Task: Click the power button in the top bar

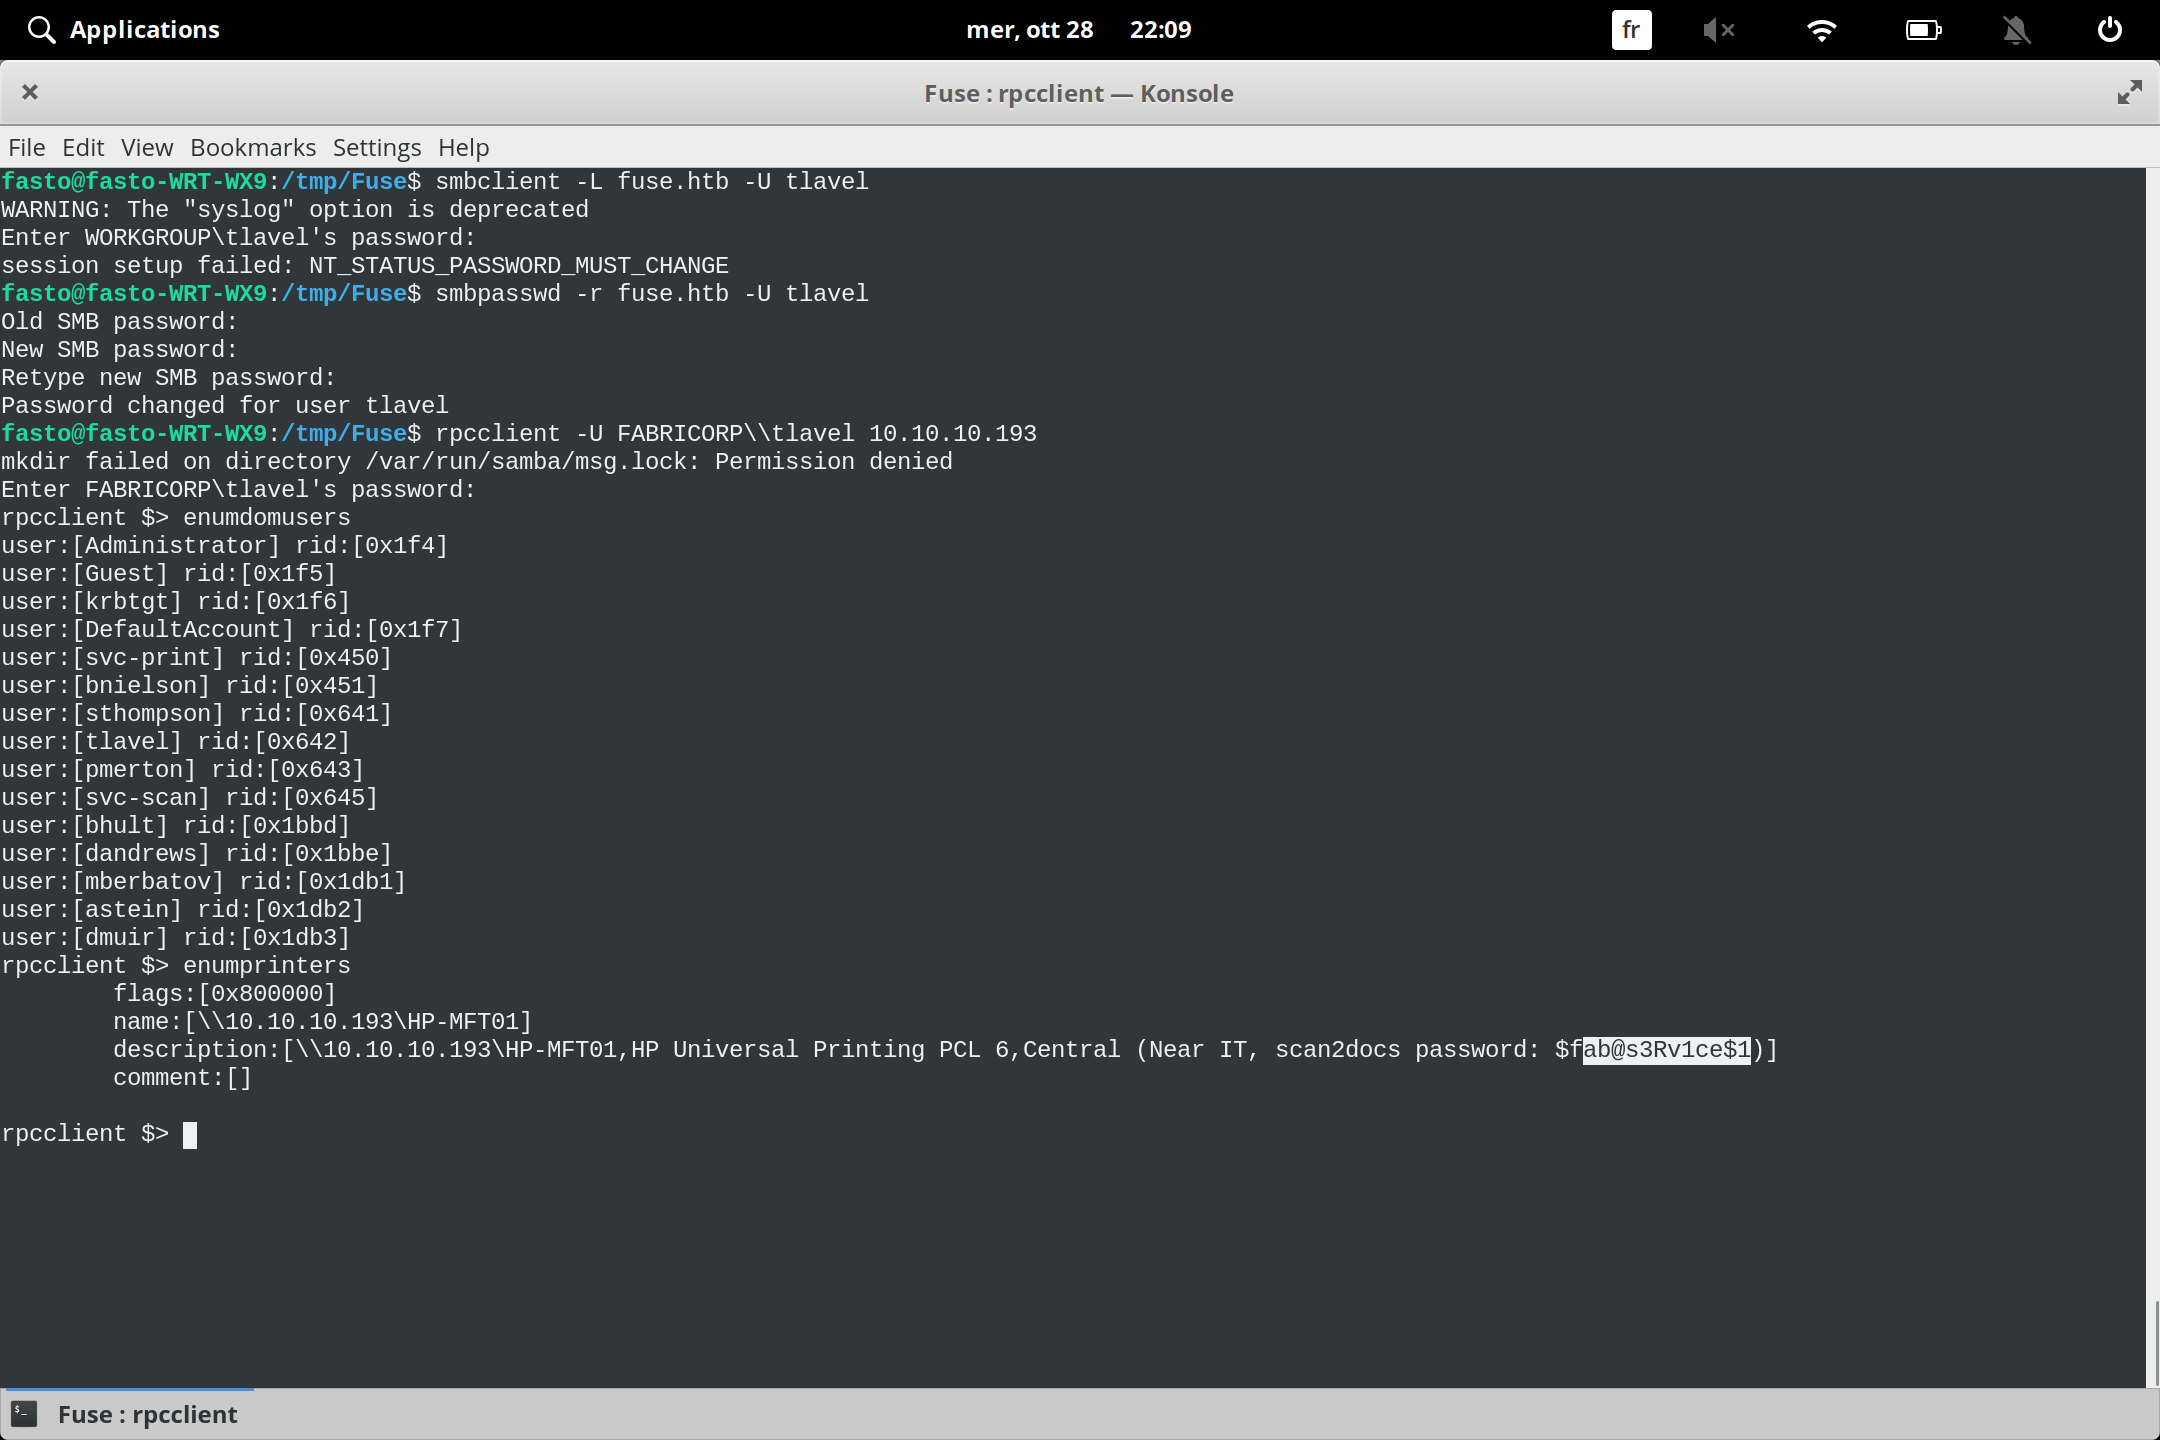Action: 2108,29
